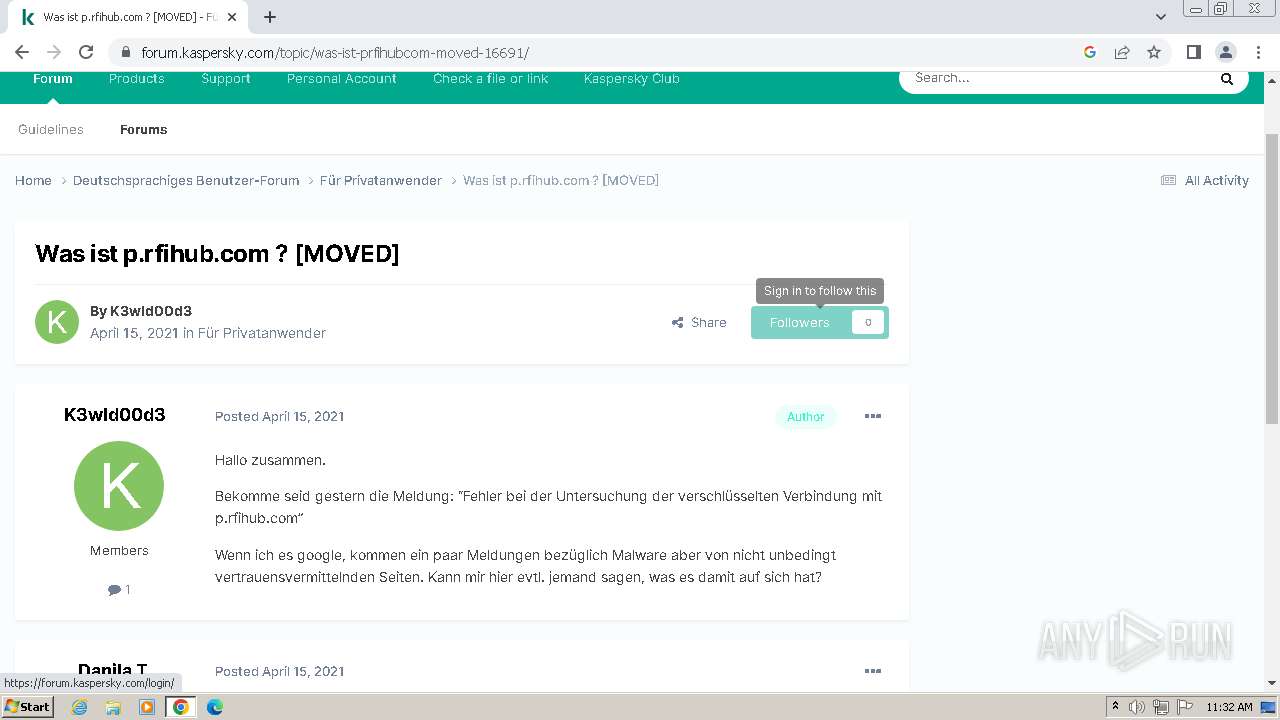1280x720 pixels.
Task: Open media player from taskbar
Action: pos(147,707)
